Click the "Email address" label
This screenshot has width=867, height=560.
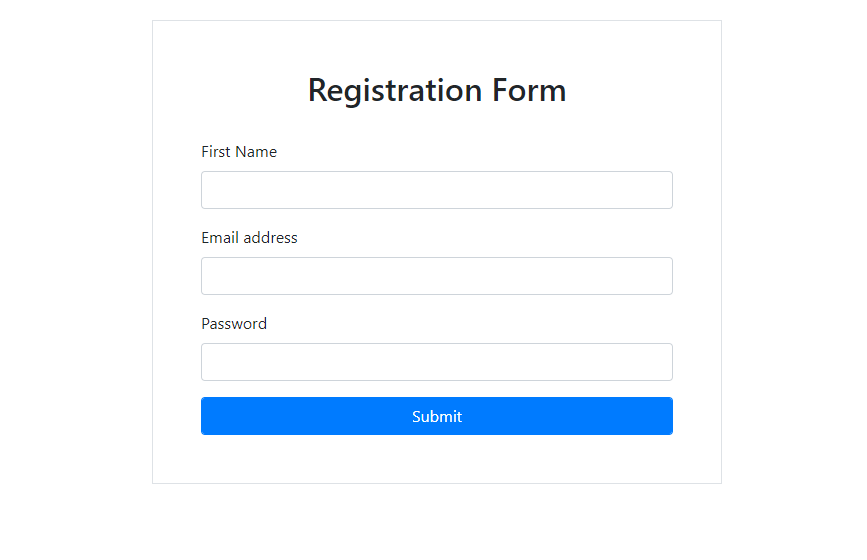(x=249, y=238)
